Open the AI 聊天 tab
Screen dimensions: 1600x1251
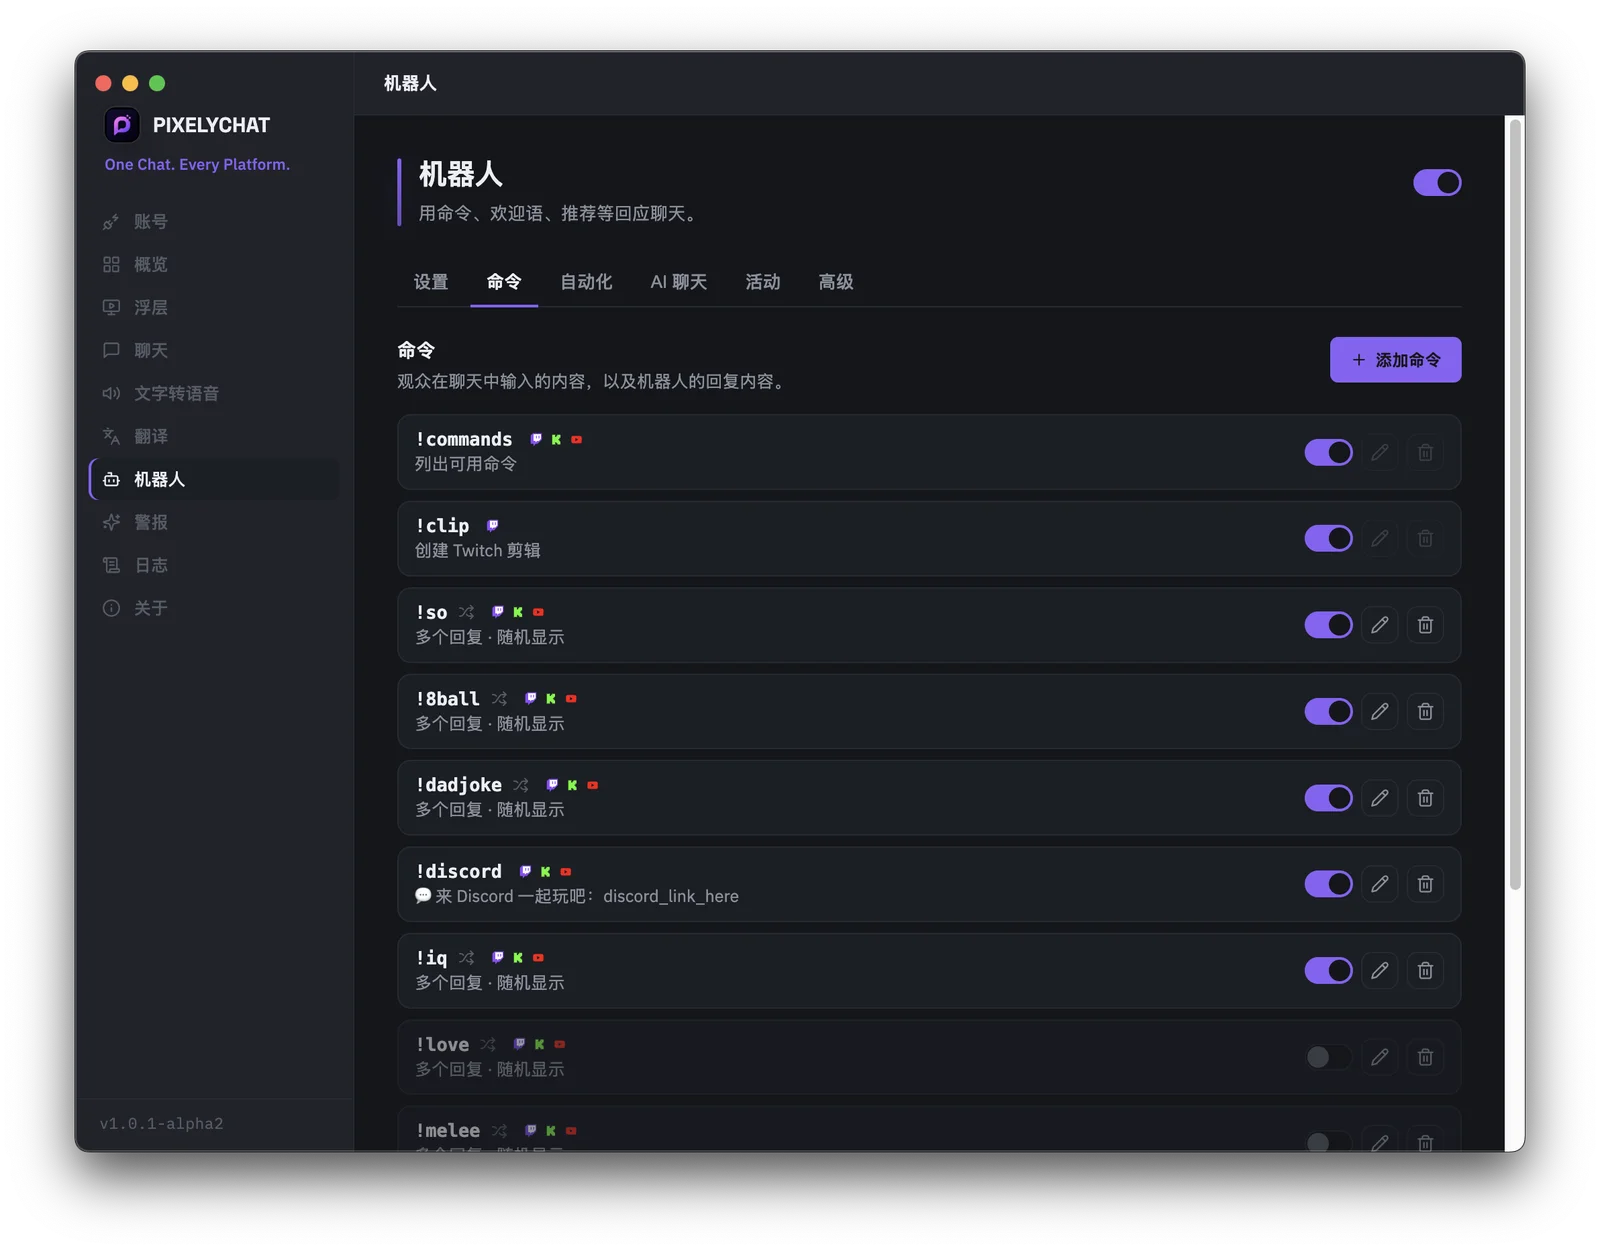pyautogui.click(x=678, y=282)
